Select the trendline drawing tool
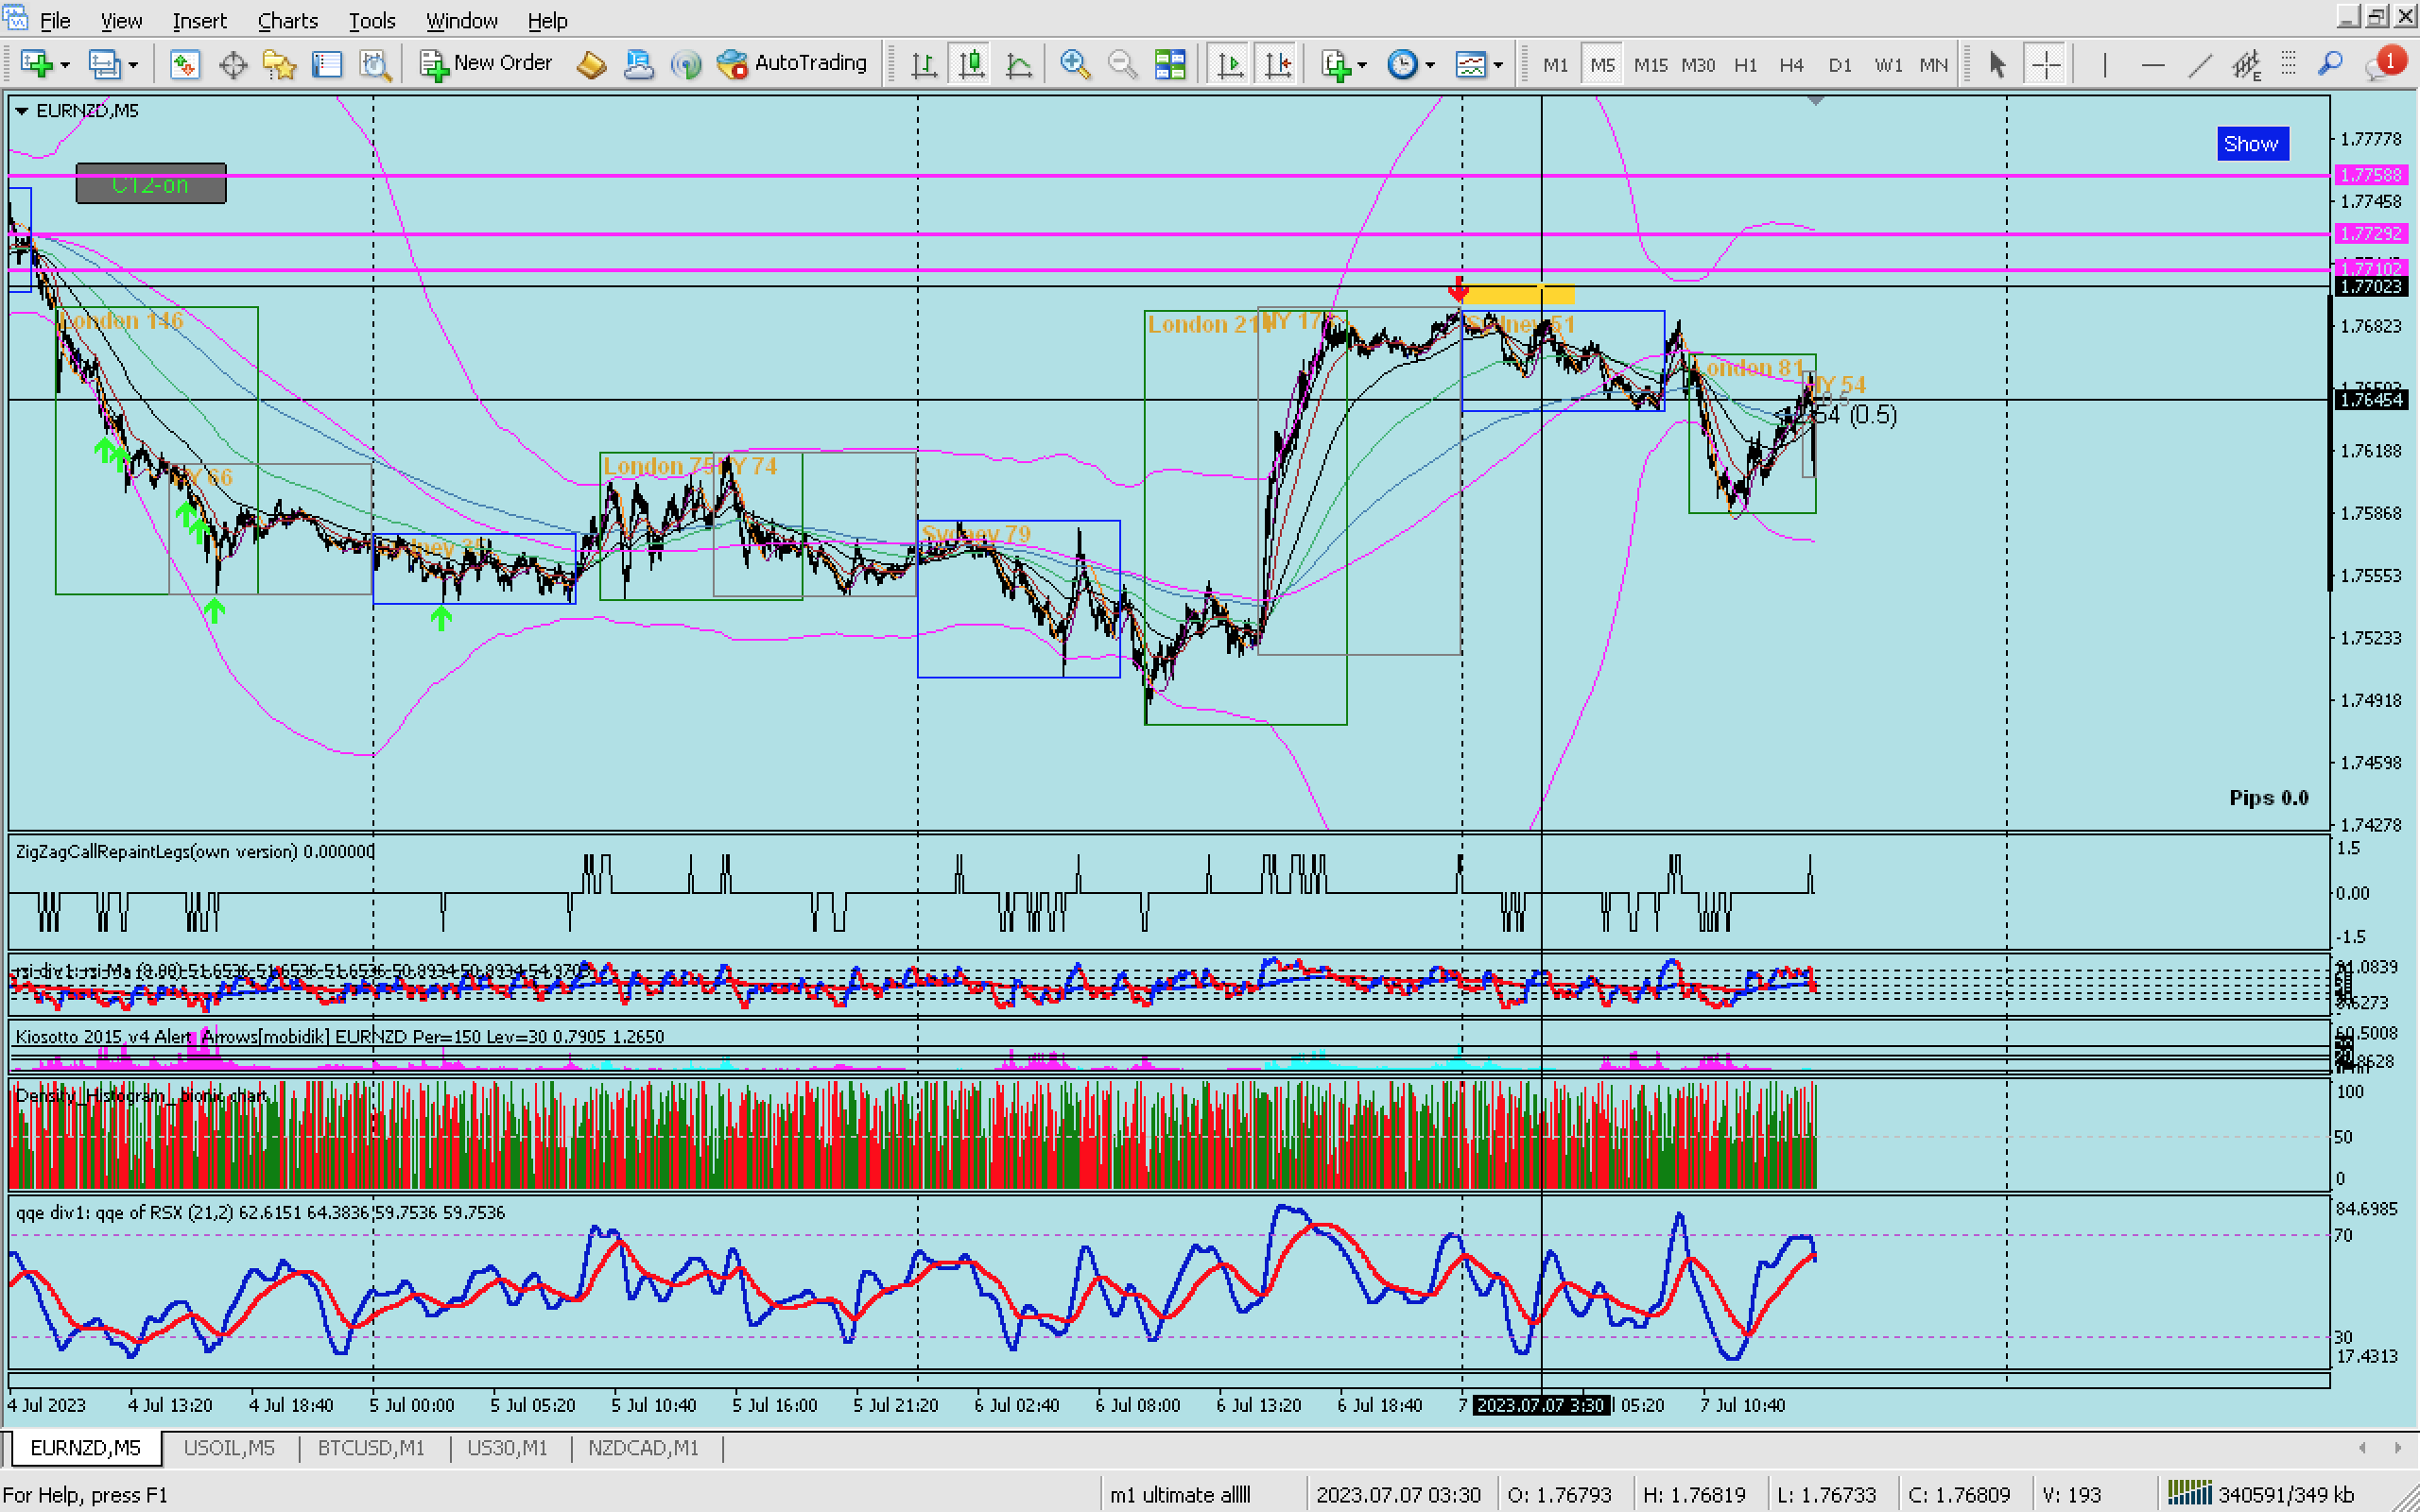2420x1512 pixels. (2200, 65)
